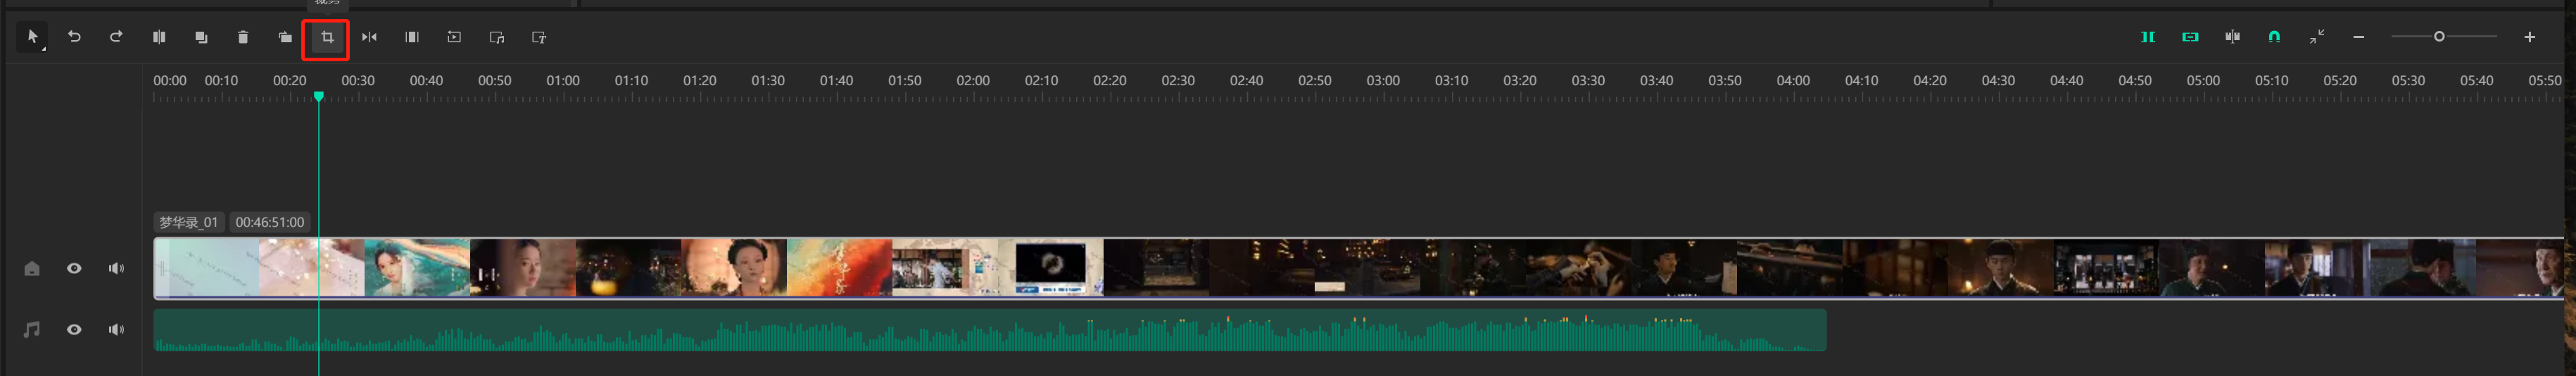Undo the last edit

74,37
